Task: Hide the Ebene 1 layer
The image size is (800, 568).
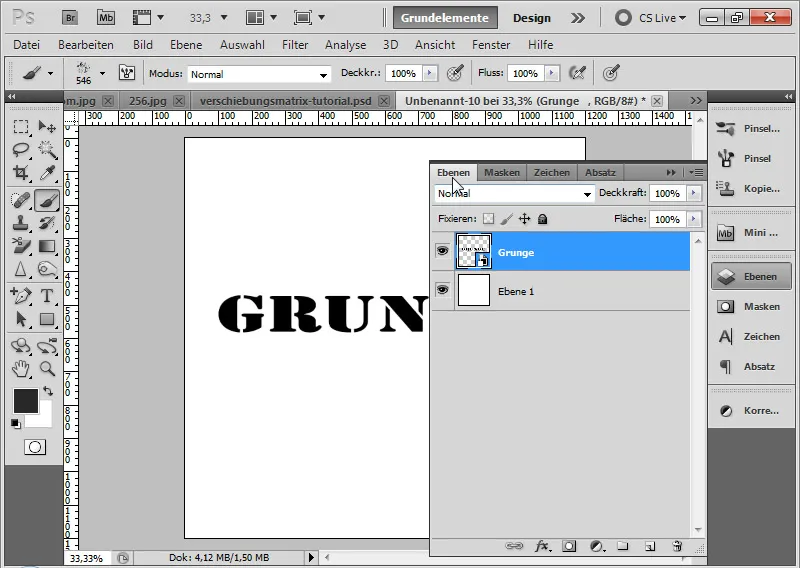Action: (442, 290)
